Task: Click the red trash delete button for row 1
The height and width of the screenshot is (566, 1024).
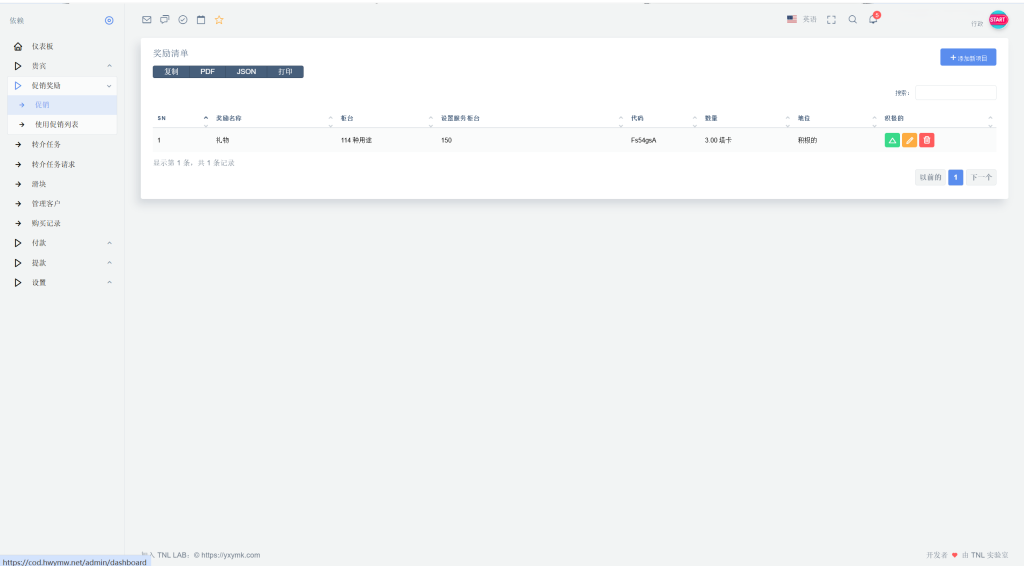Action: [x=926, y=140]
